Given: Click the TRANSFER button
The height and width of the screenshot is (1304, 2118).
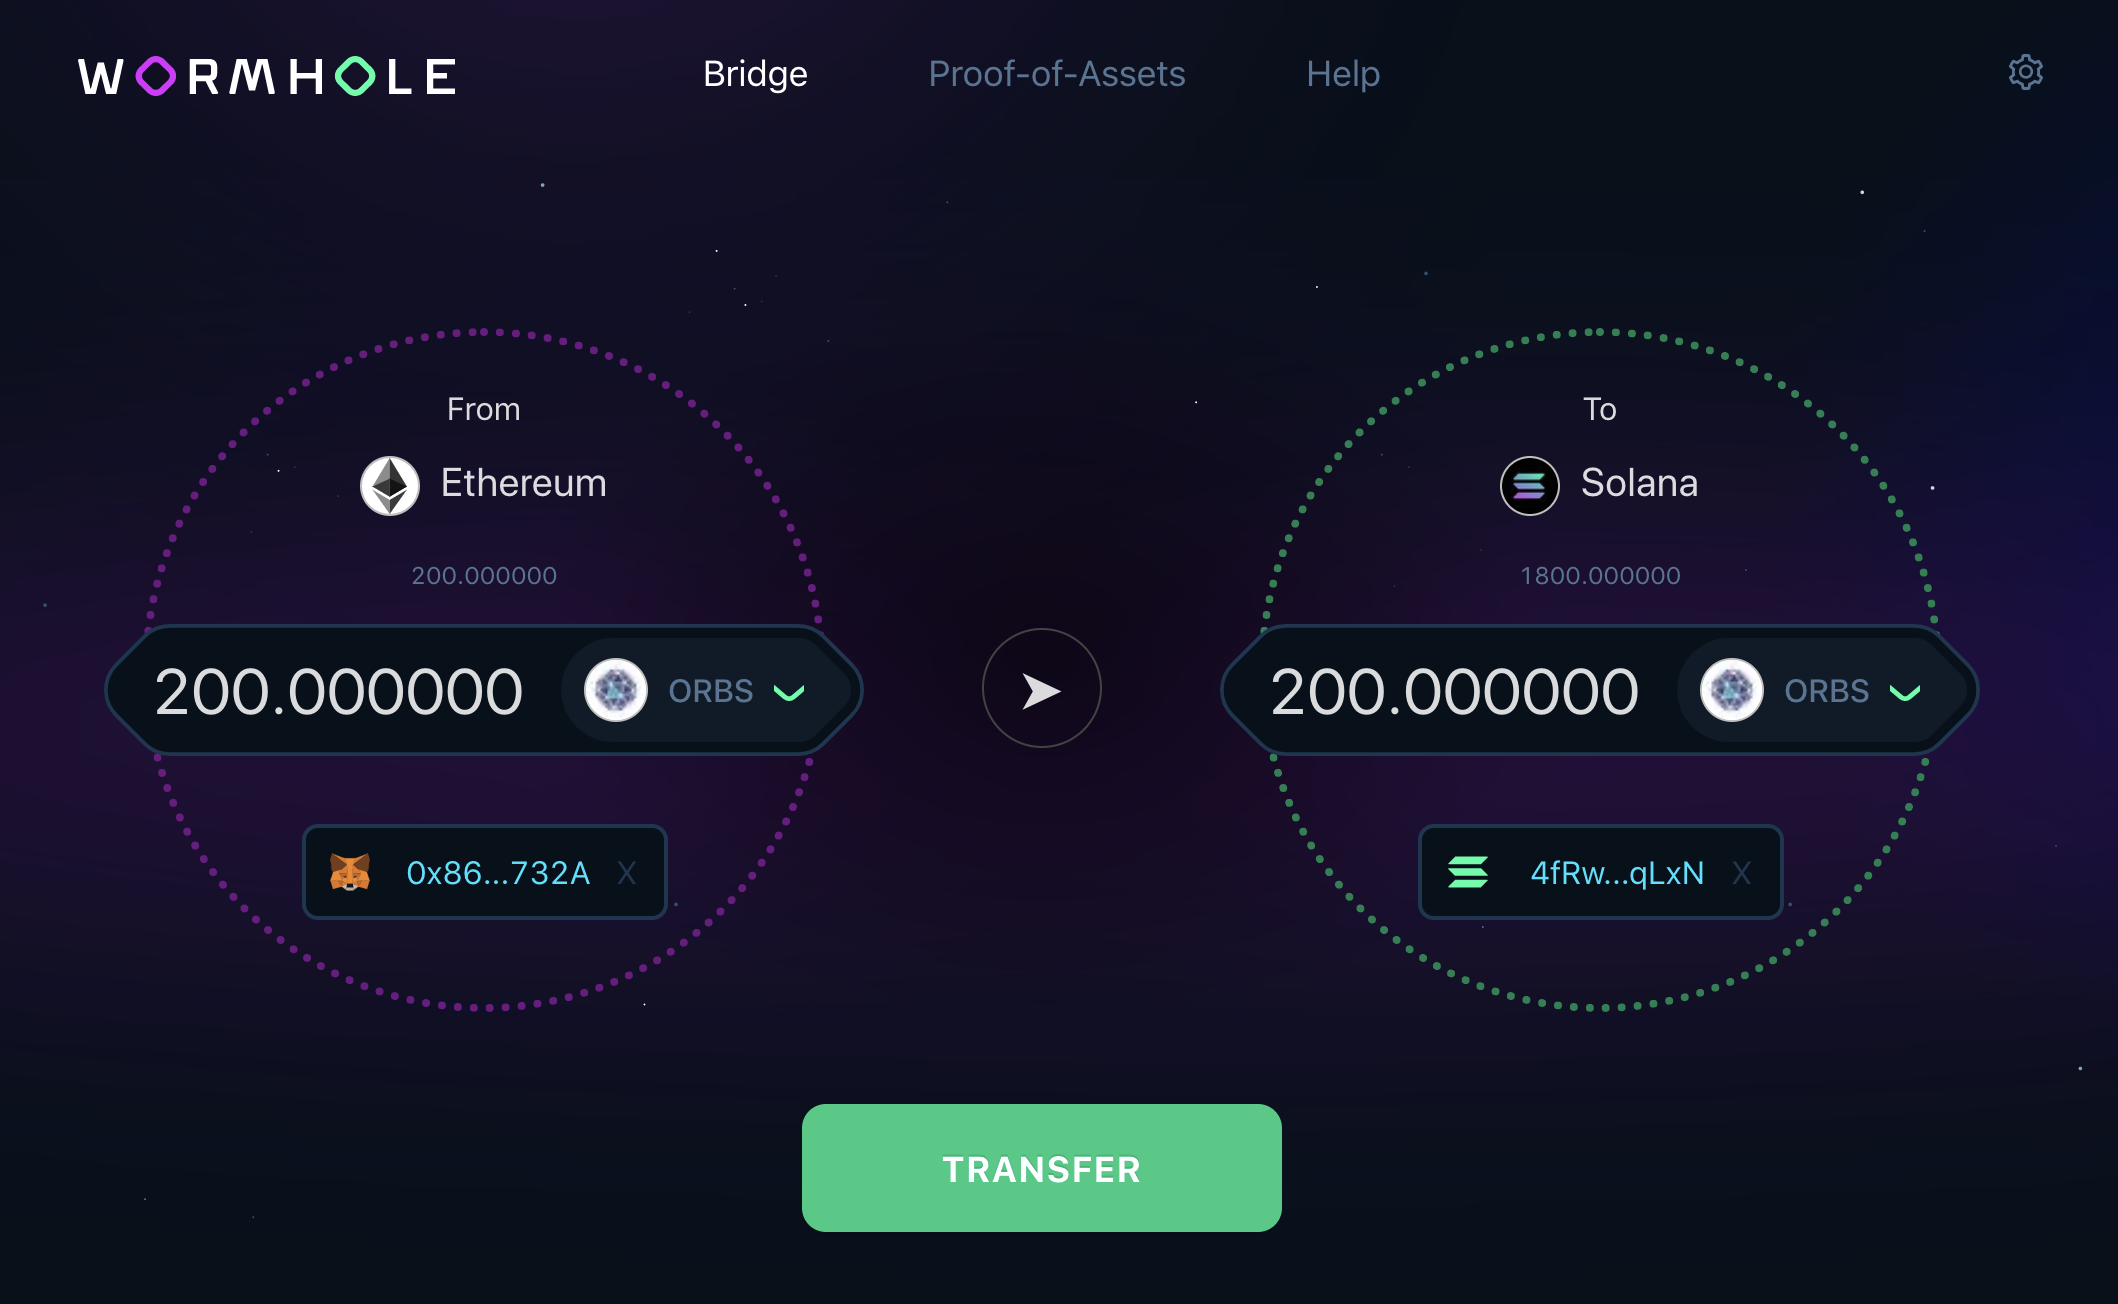Looking at the screenshot, I should 1041,1168.
